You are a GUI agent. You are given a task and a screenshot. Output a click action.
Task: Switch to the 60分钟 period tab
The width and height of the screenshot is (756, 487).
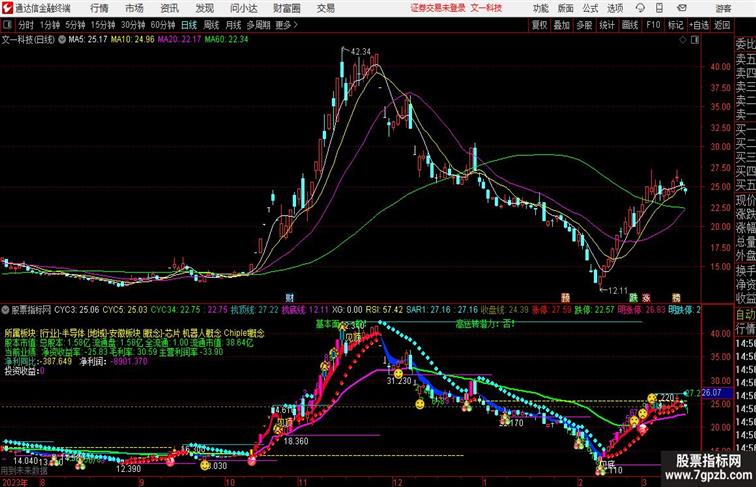[163, 25]
